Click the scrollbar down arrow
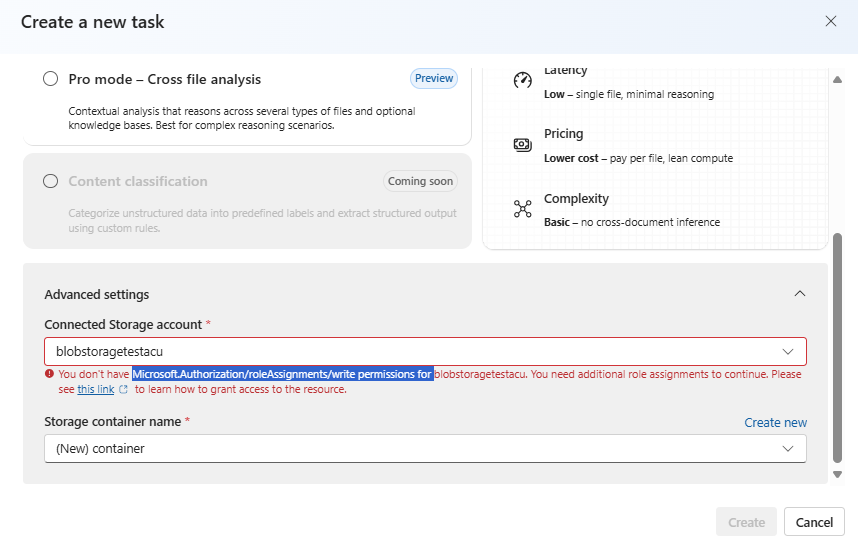Screen dimensions: 858x547 point(837,474)
